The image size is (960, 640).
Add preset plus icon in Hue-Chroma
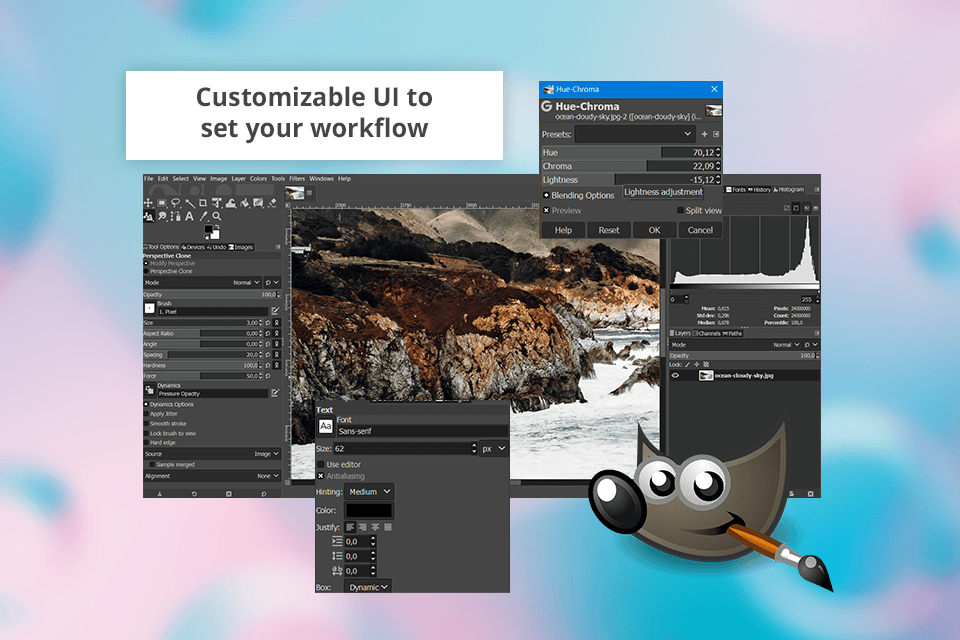point(704,134)
